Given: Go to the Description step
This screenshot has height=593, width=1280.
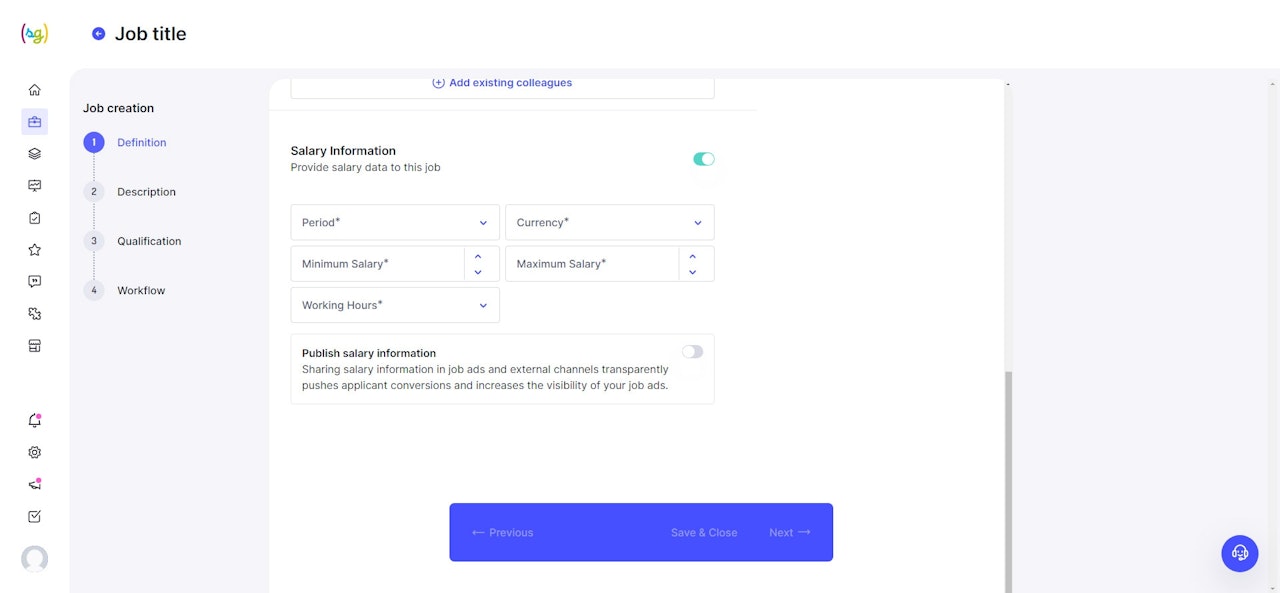Looking at the screenshot, I should coord(146,192).
